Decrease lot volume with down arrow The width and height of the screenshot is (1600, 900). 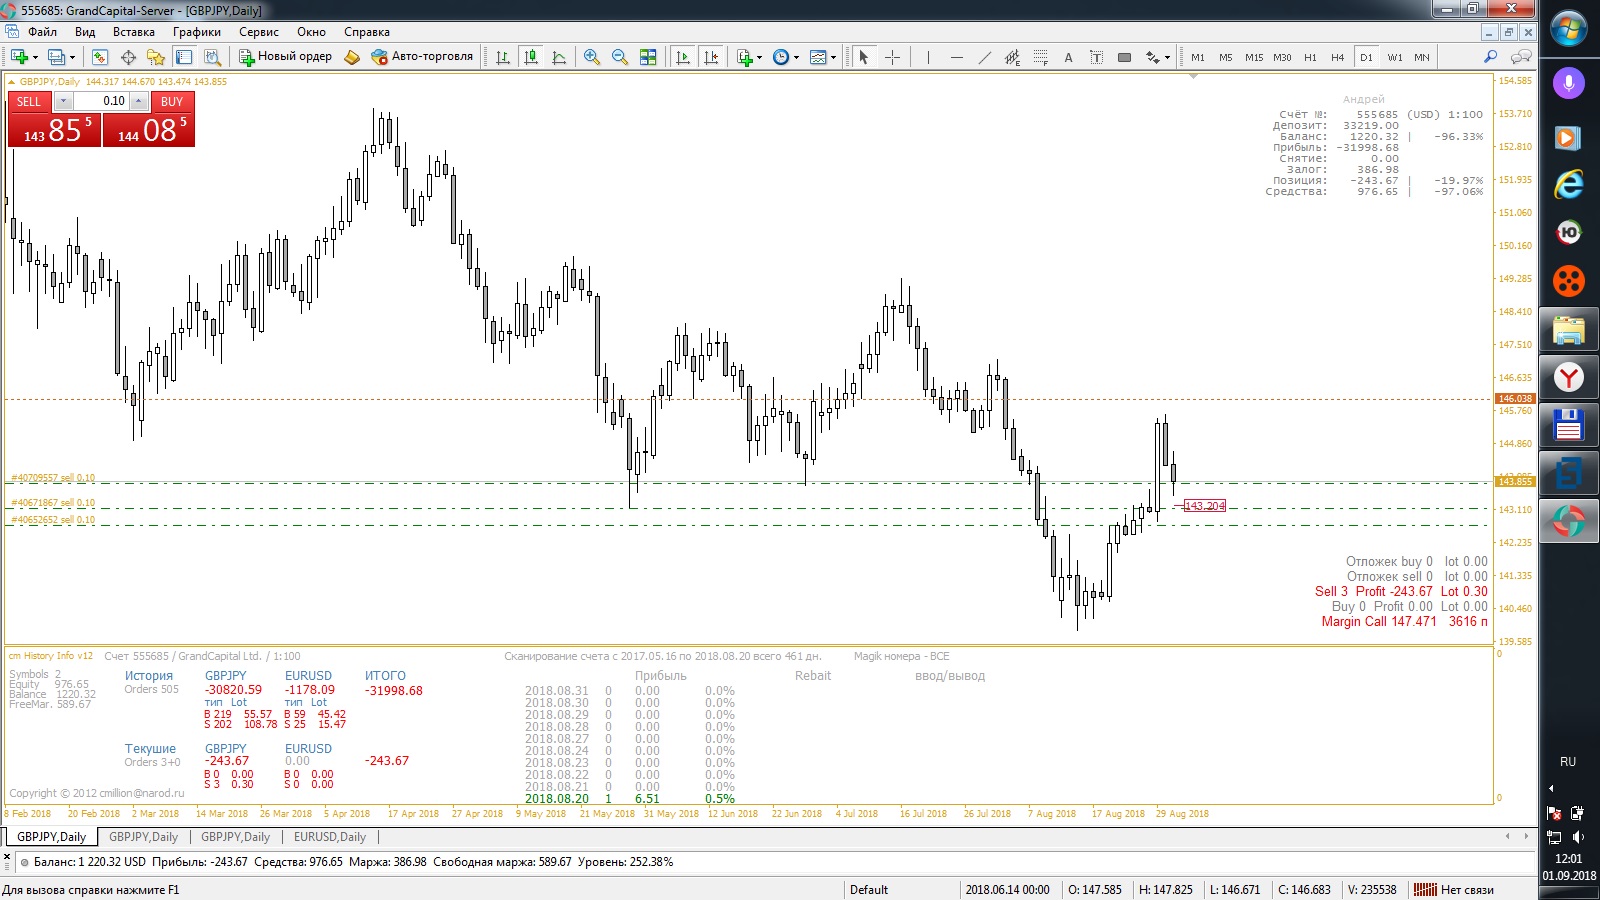click(63, 102)
